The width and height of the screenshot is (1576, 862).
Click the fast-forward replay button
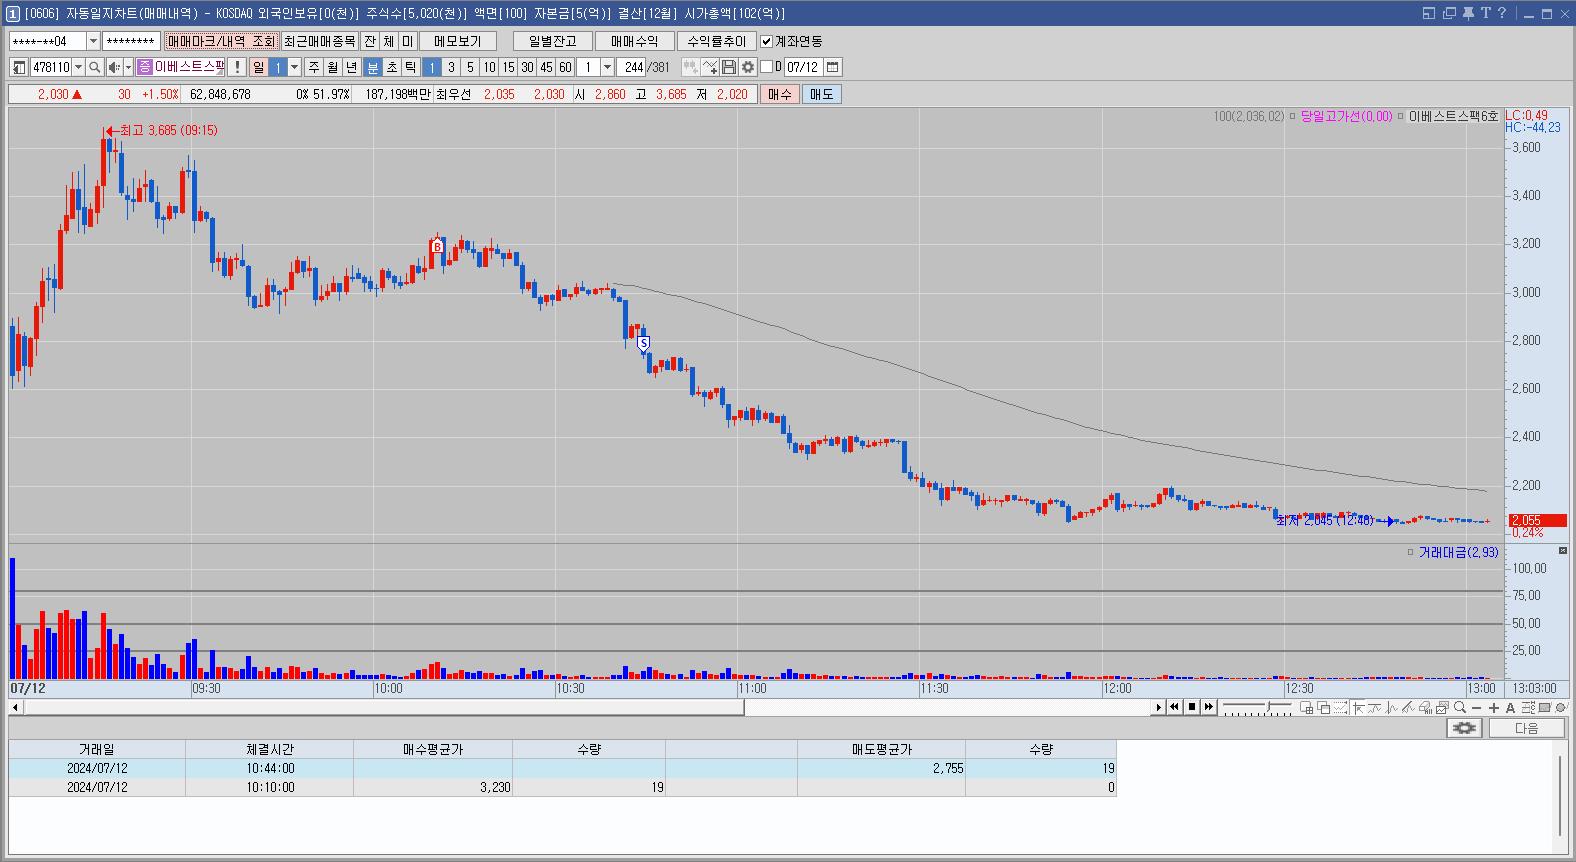tap(1209, 707)
